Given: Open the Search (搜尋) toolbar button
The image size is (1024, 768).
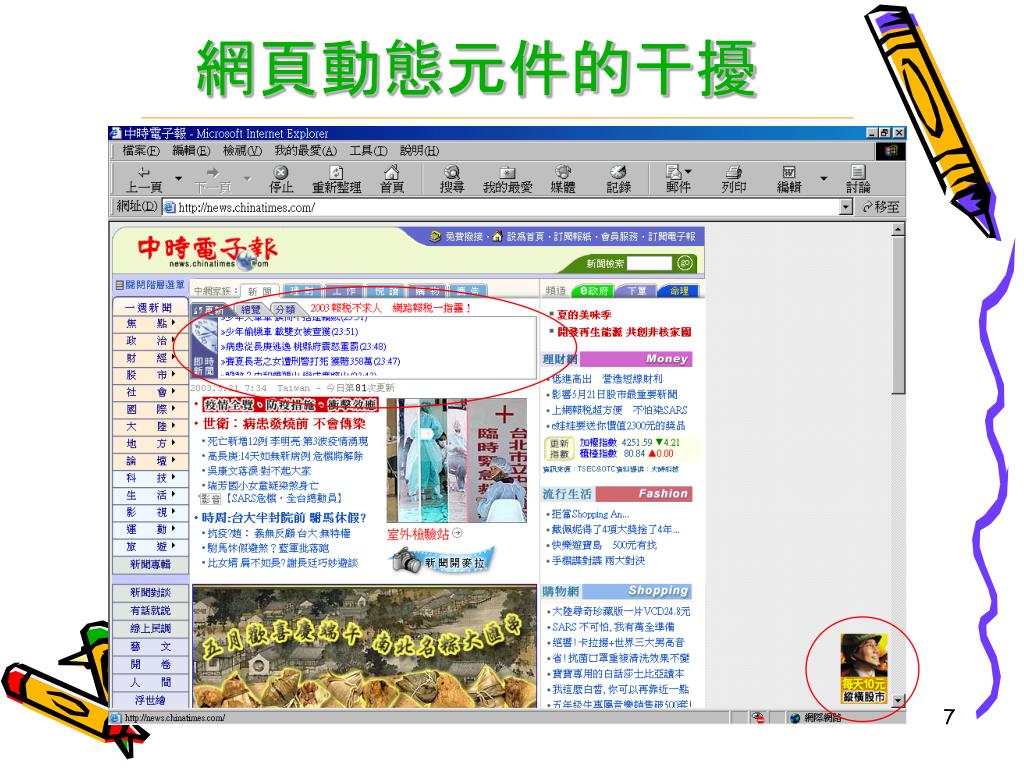Looking at the screenshot, I should 452,179.
